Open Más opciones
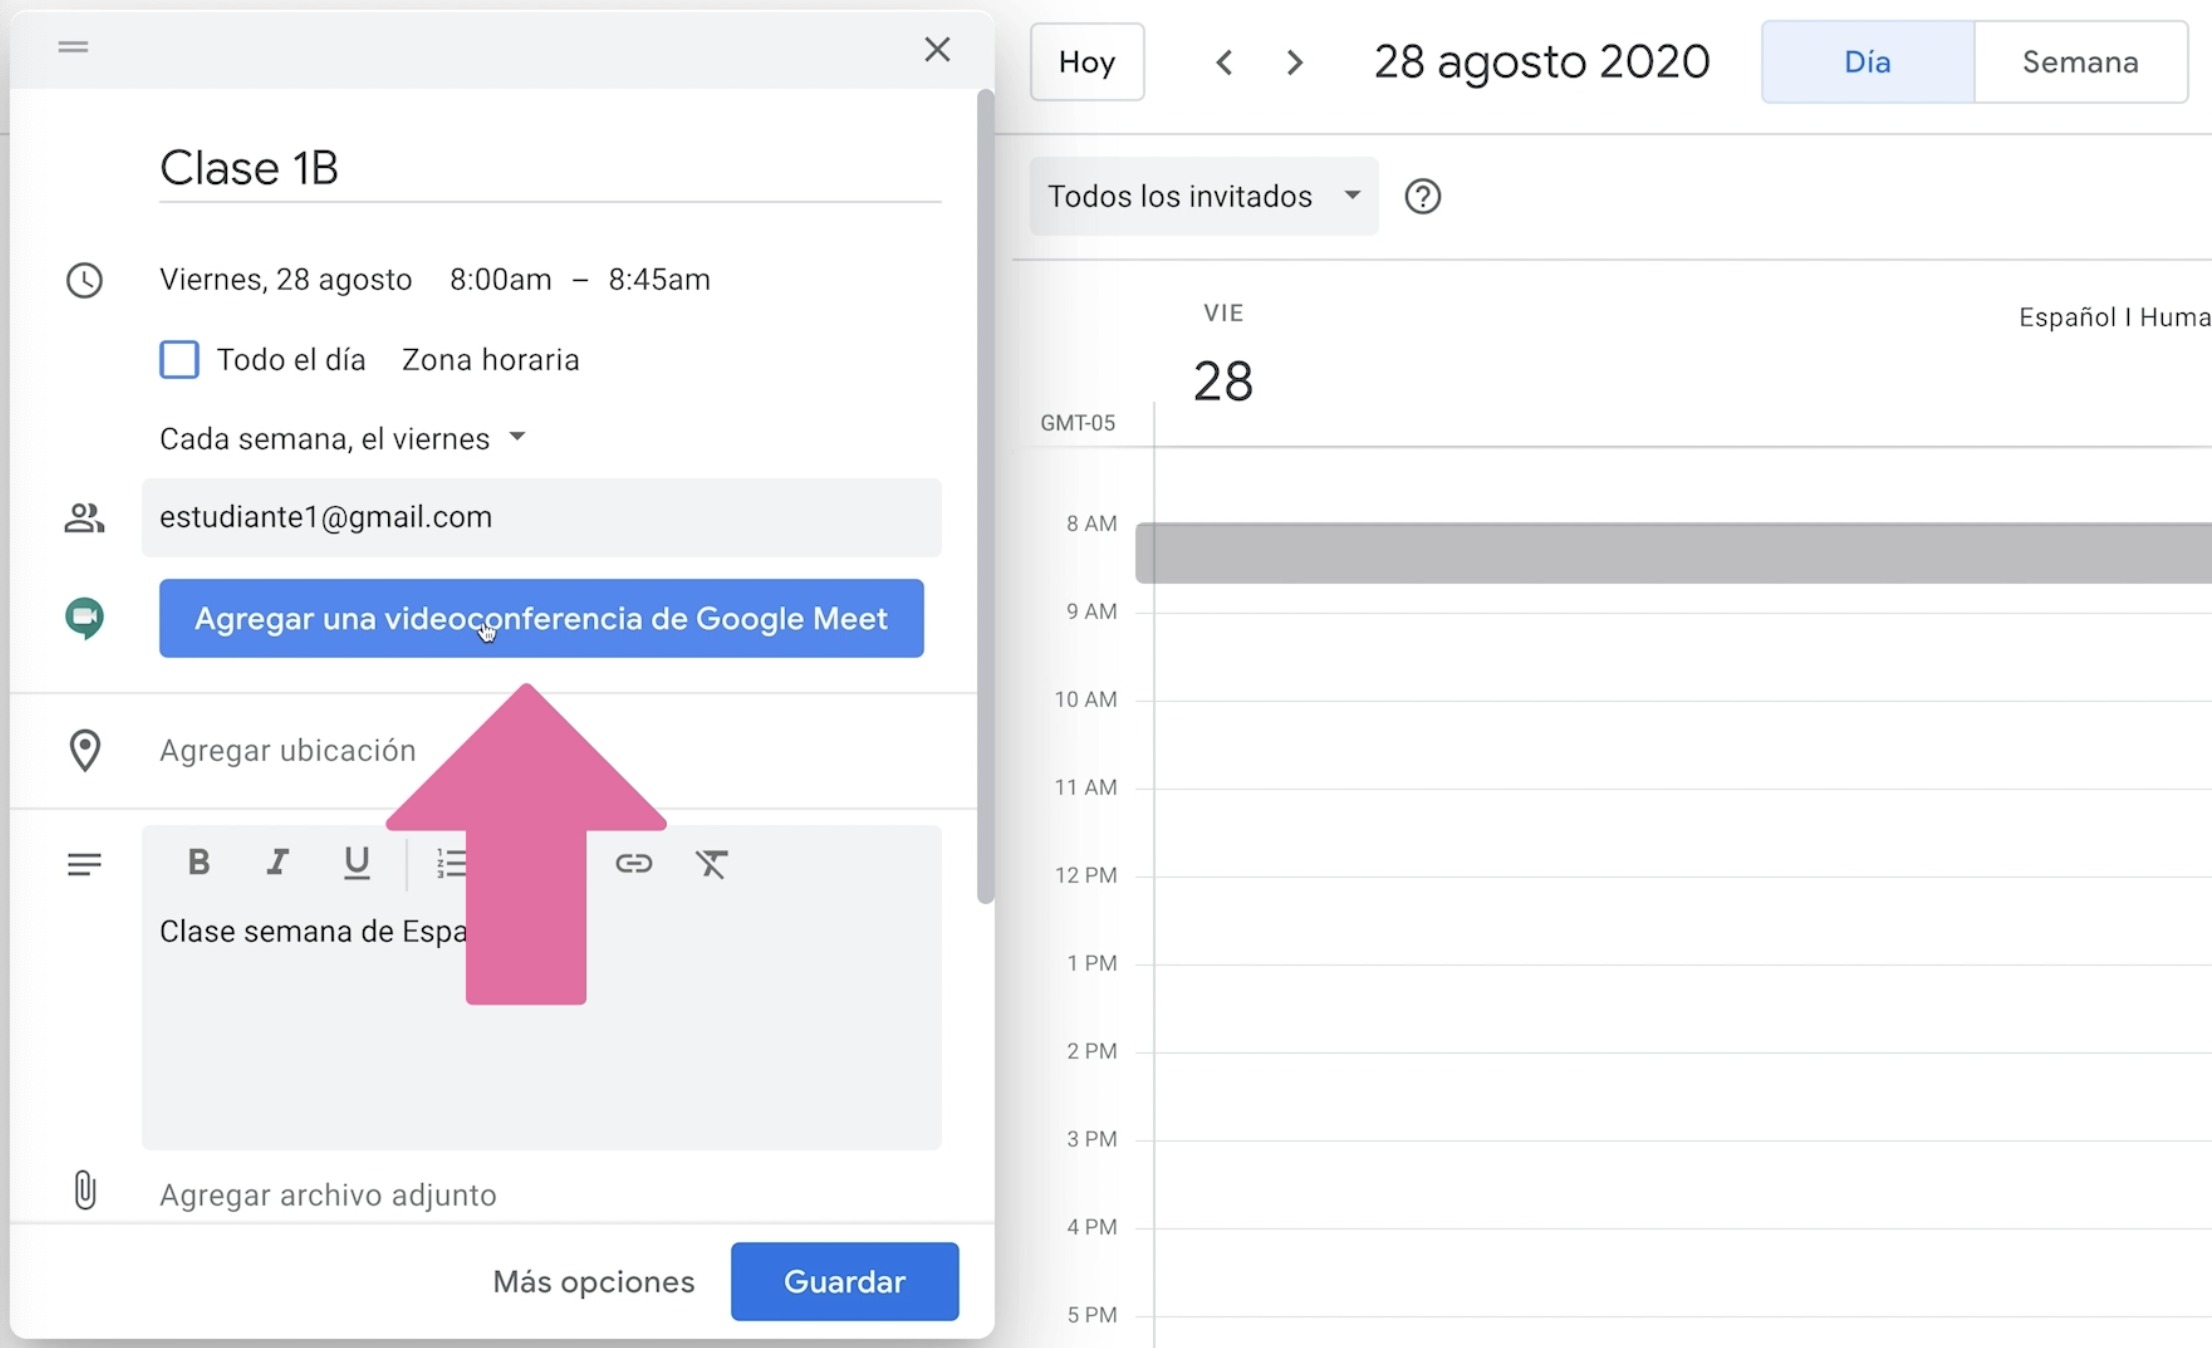This screenshot has height=1348, width=2212. pyautogui.click(x=594, y=1282)
